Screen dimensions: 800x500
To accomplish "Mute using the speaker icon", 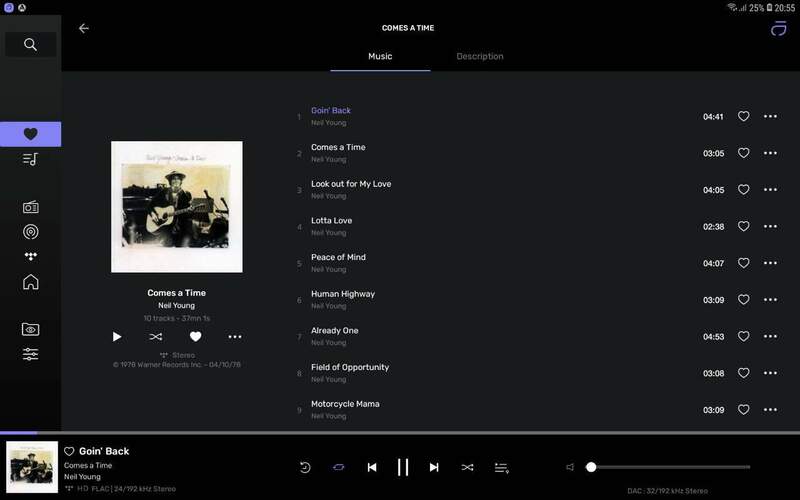I will [x=570, y=467].
